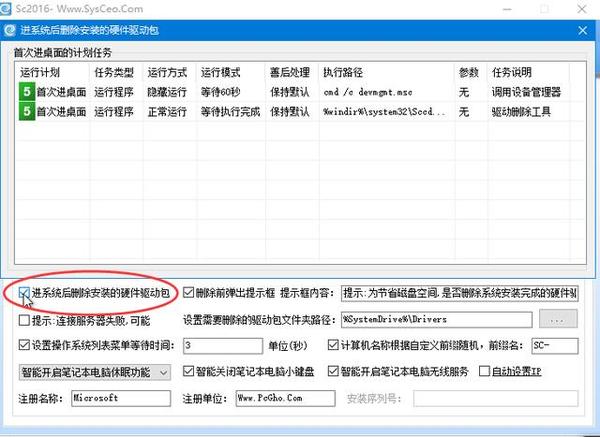Image resolution: width=600 pixels, height=437 pixels.
Task: Click the app icon in the blue dialog title bar
Action: point(9,30)
